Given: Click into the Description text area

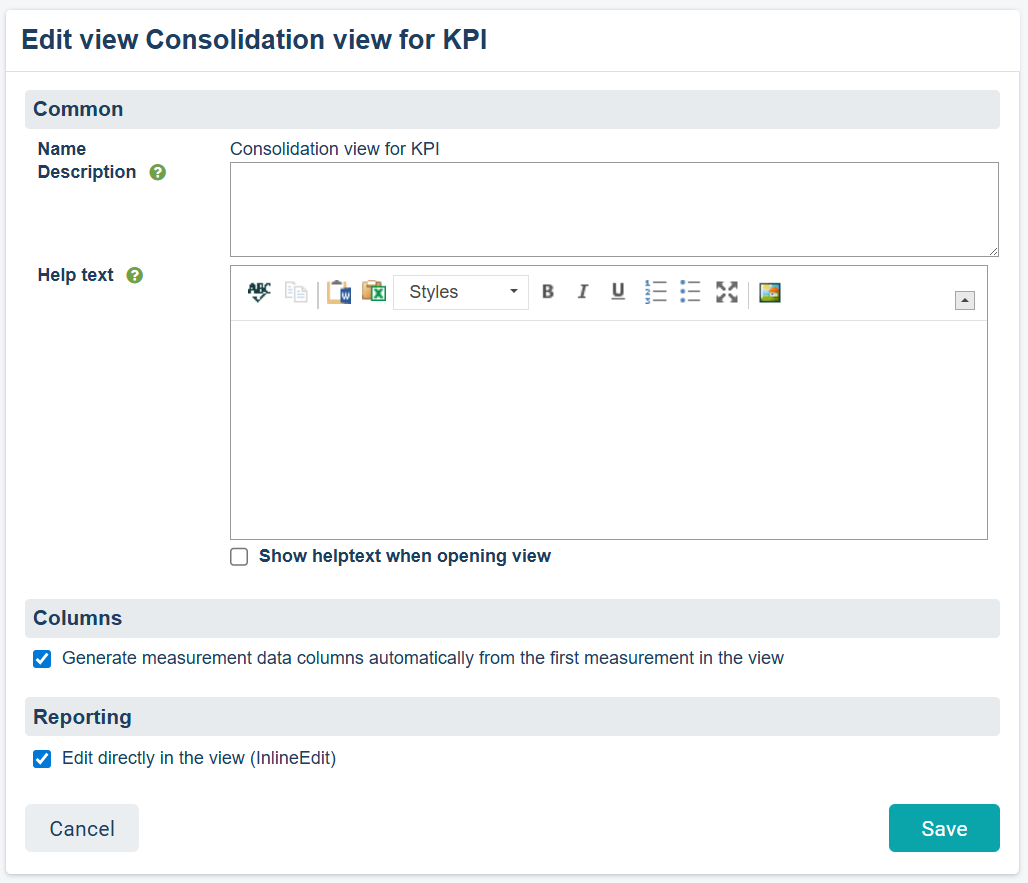Looking at the screenshot, I should click(x=613, y=210).
